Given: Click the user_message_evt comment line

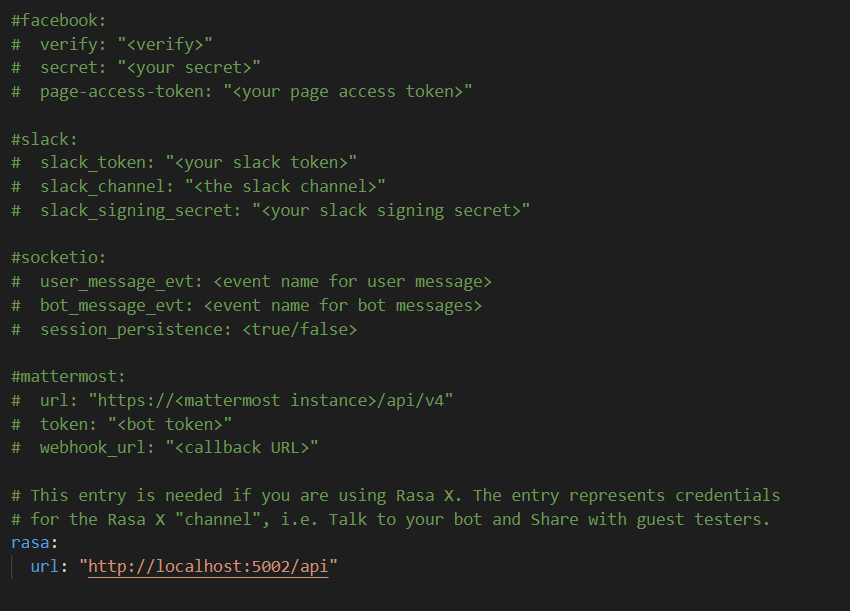Looking at the screenshot, I should [x=252, y=282].
